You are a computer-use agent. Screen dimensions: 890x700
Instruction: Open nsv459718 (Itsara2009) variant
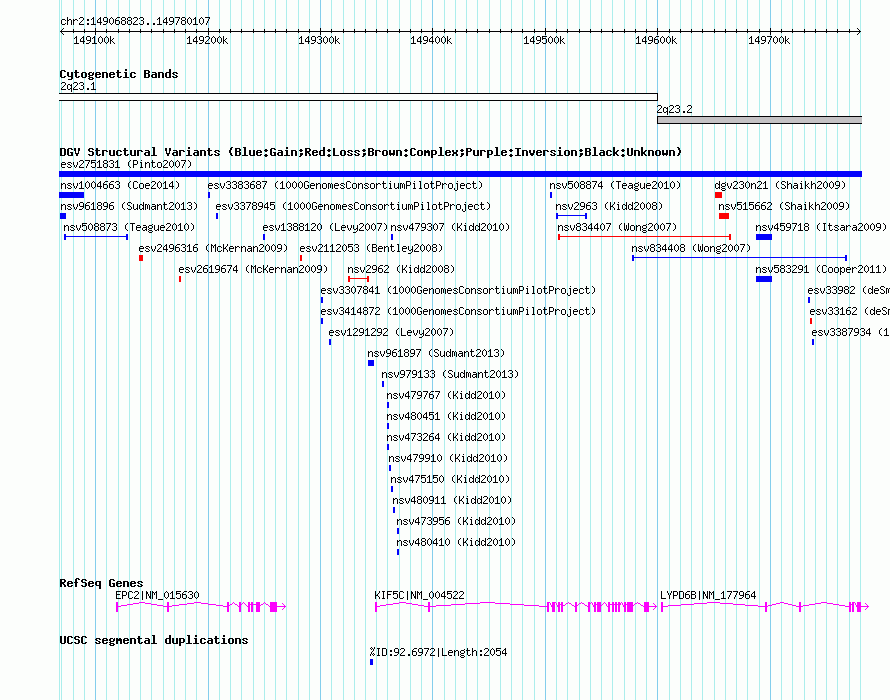(821, 227)
